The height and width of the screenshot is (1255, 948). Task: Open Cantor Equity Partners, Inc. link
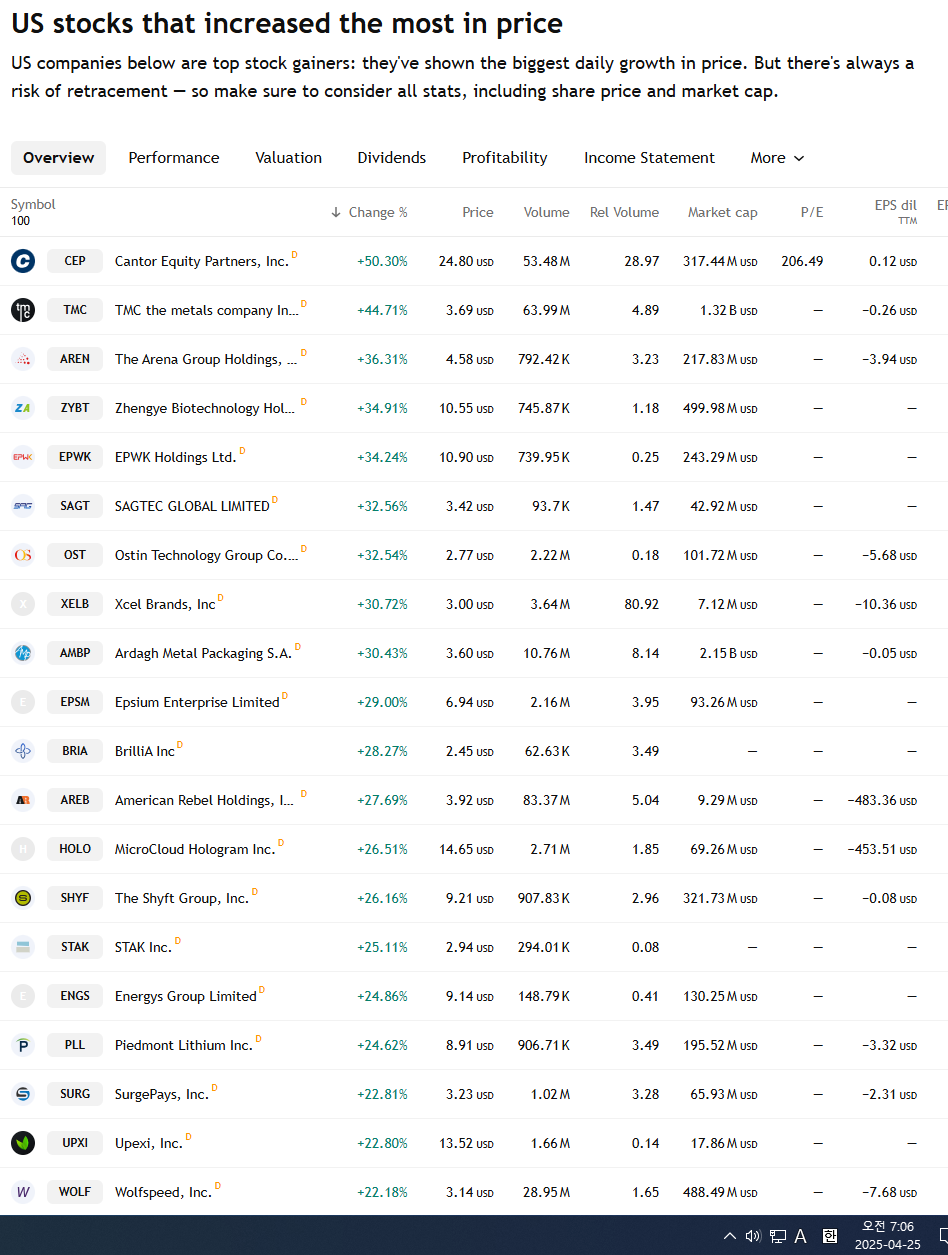click(202, 261)
